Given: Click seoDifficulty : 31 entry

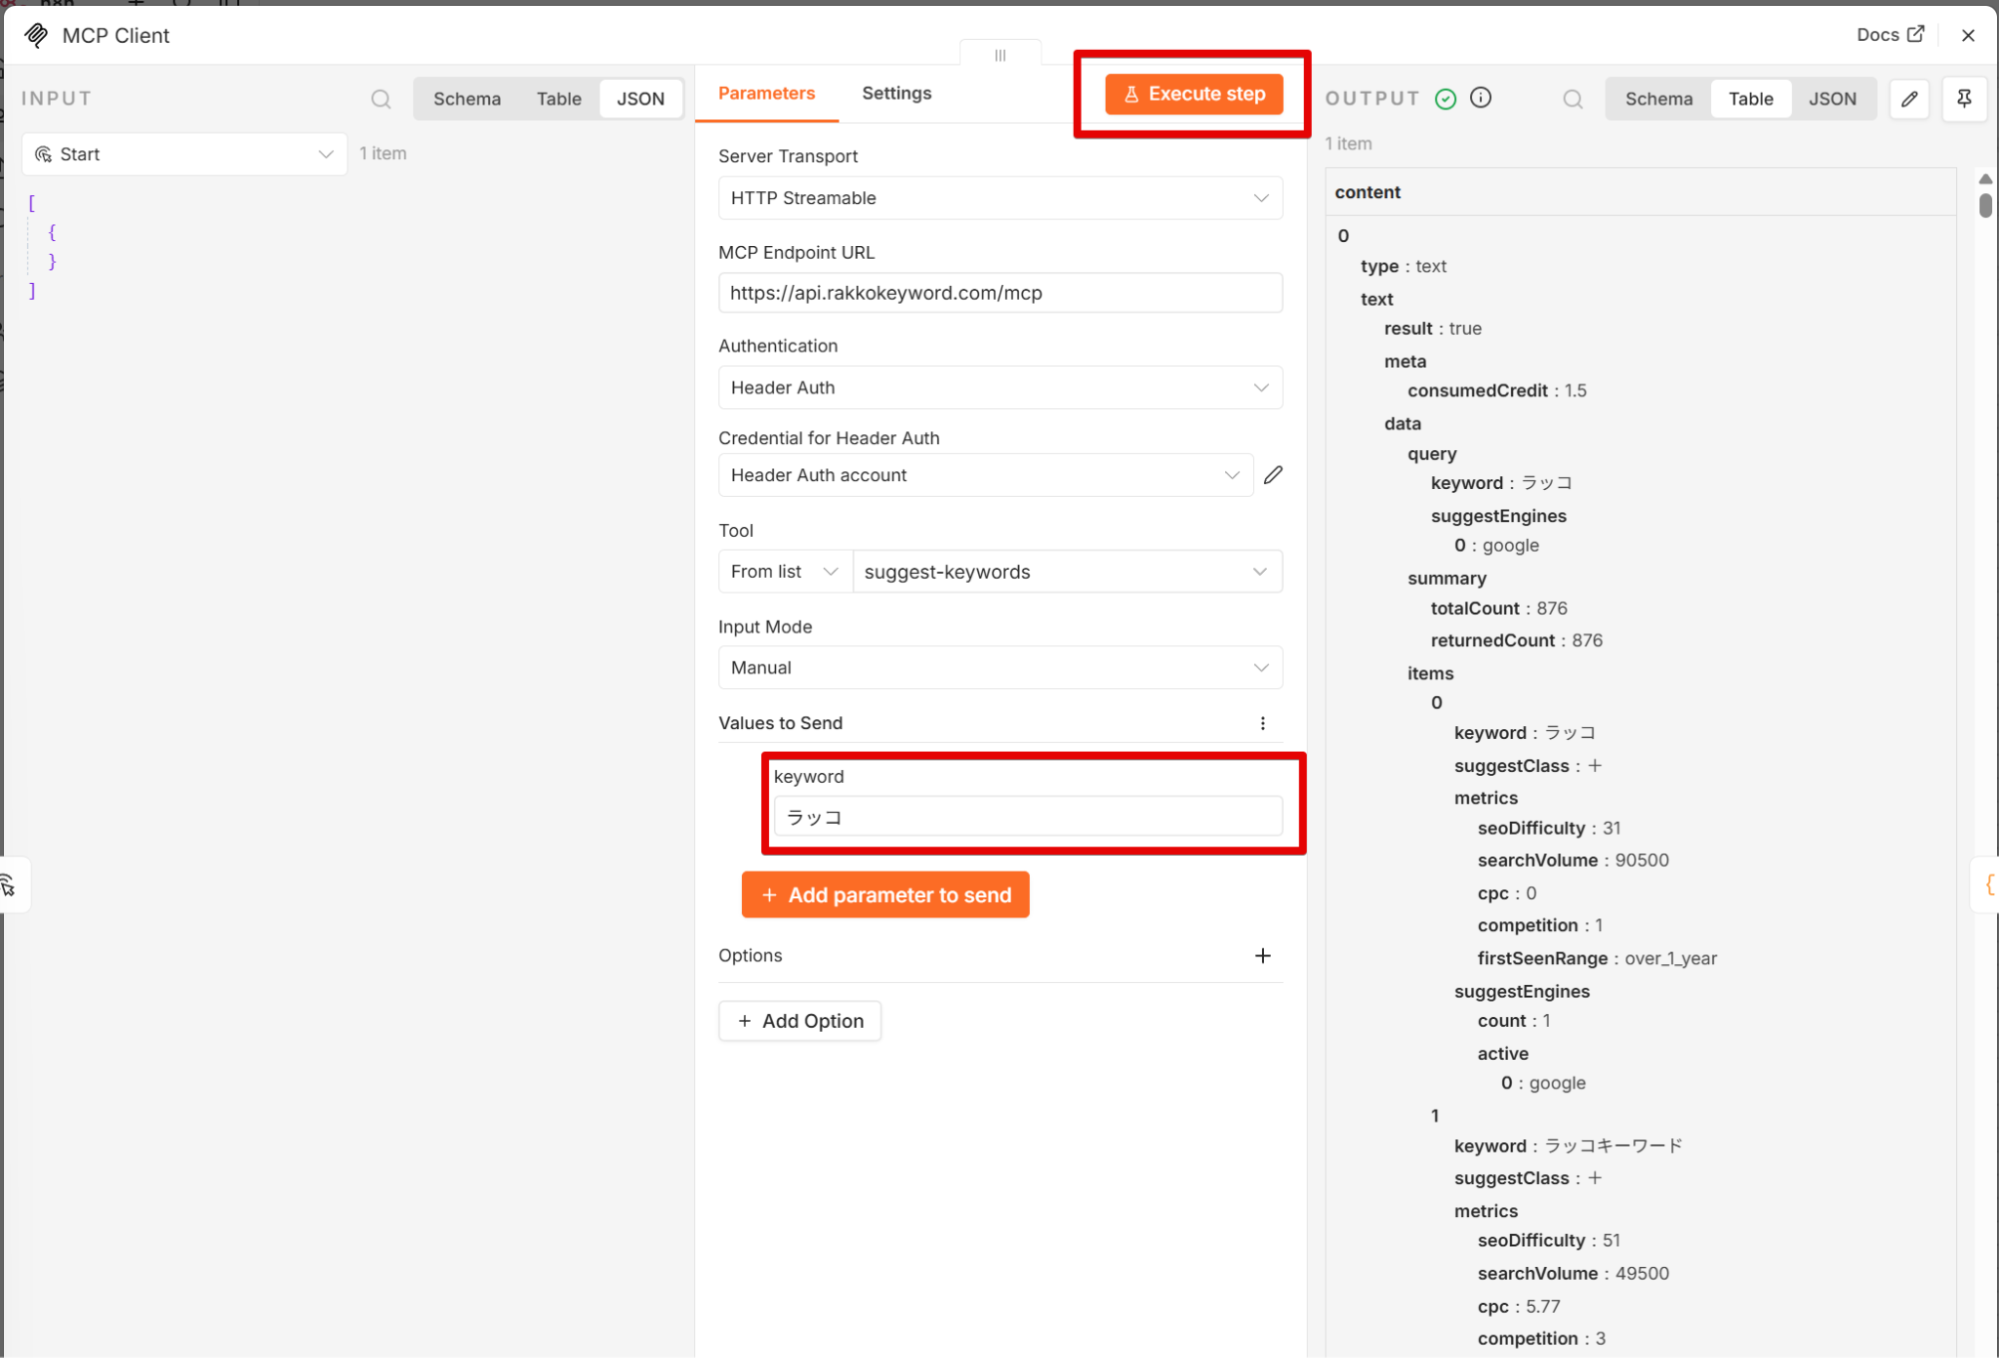Looking at the screenshot, I should [x=1549, y=828].
